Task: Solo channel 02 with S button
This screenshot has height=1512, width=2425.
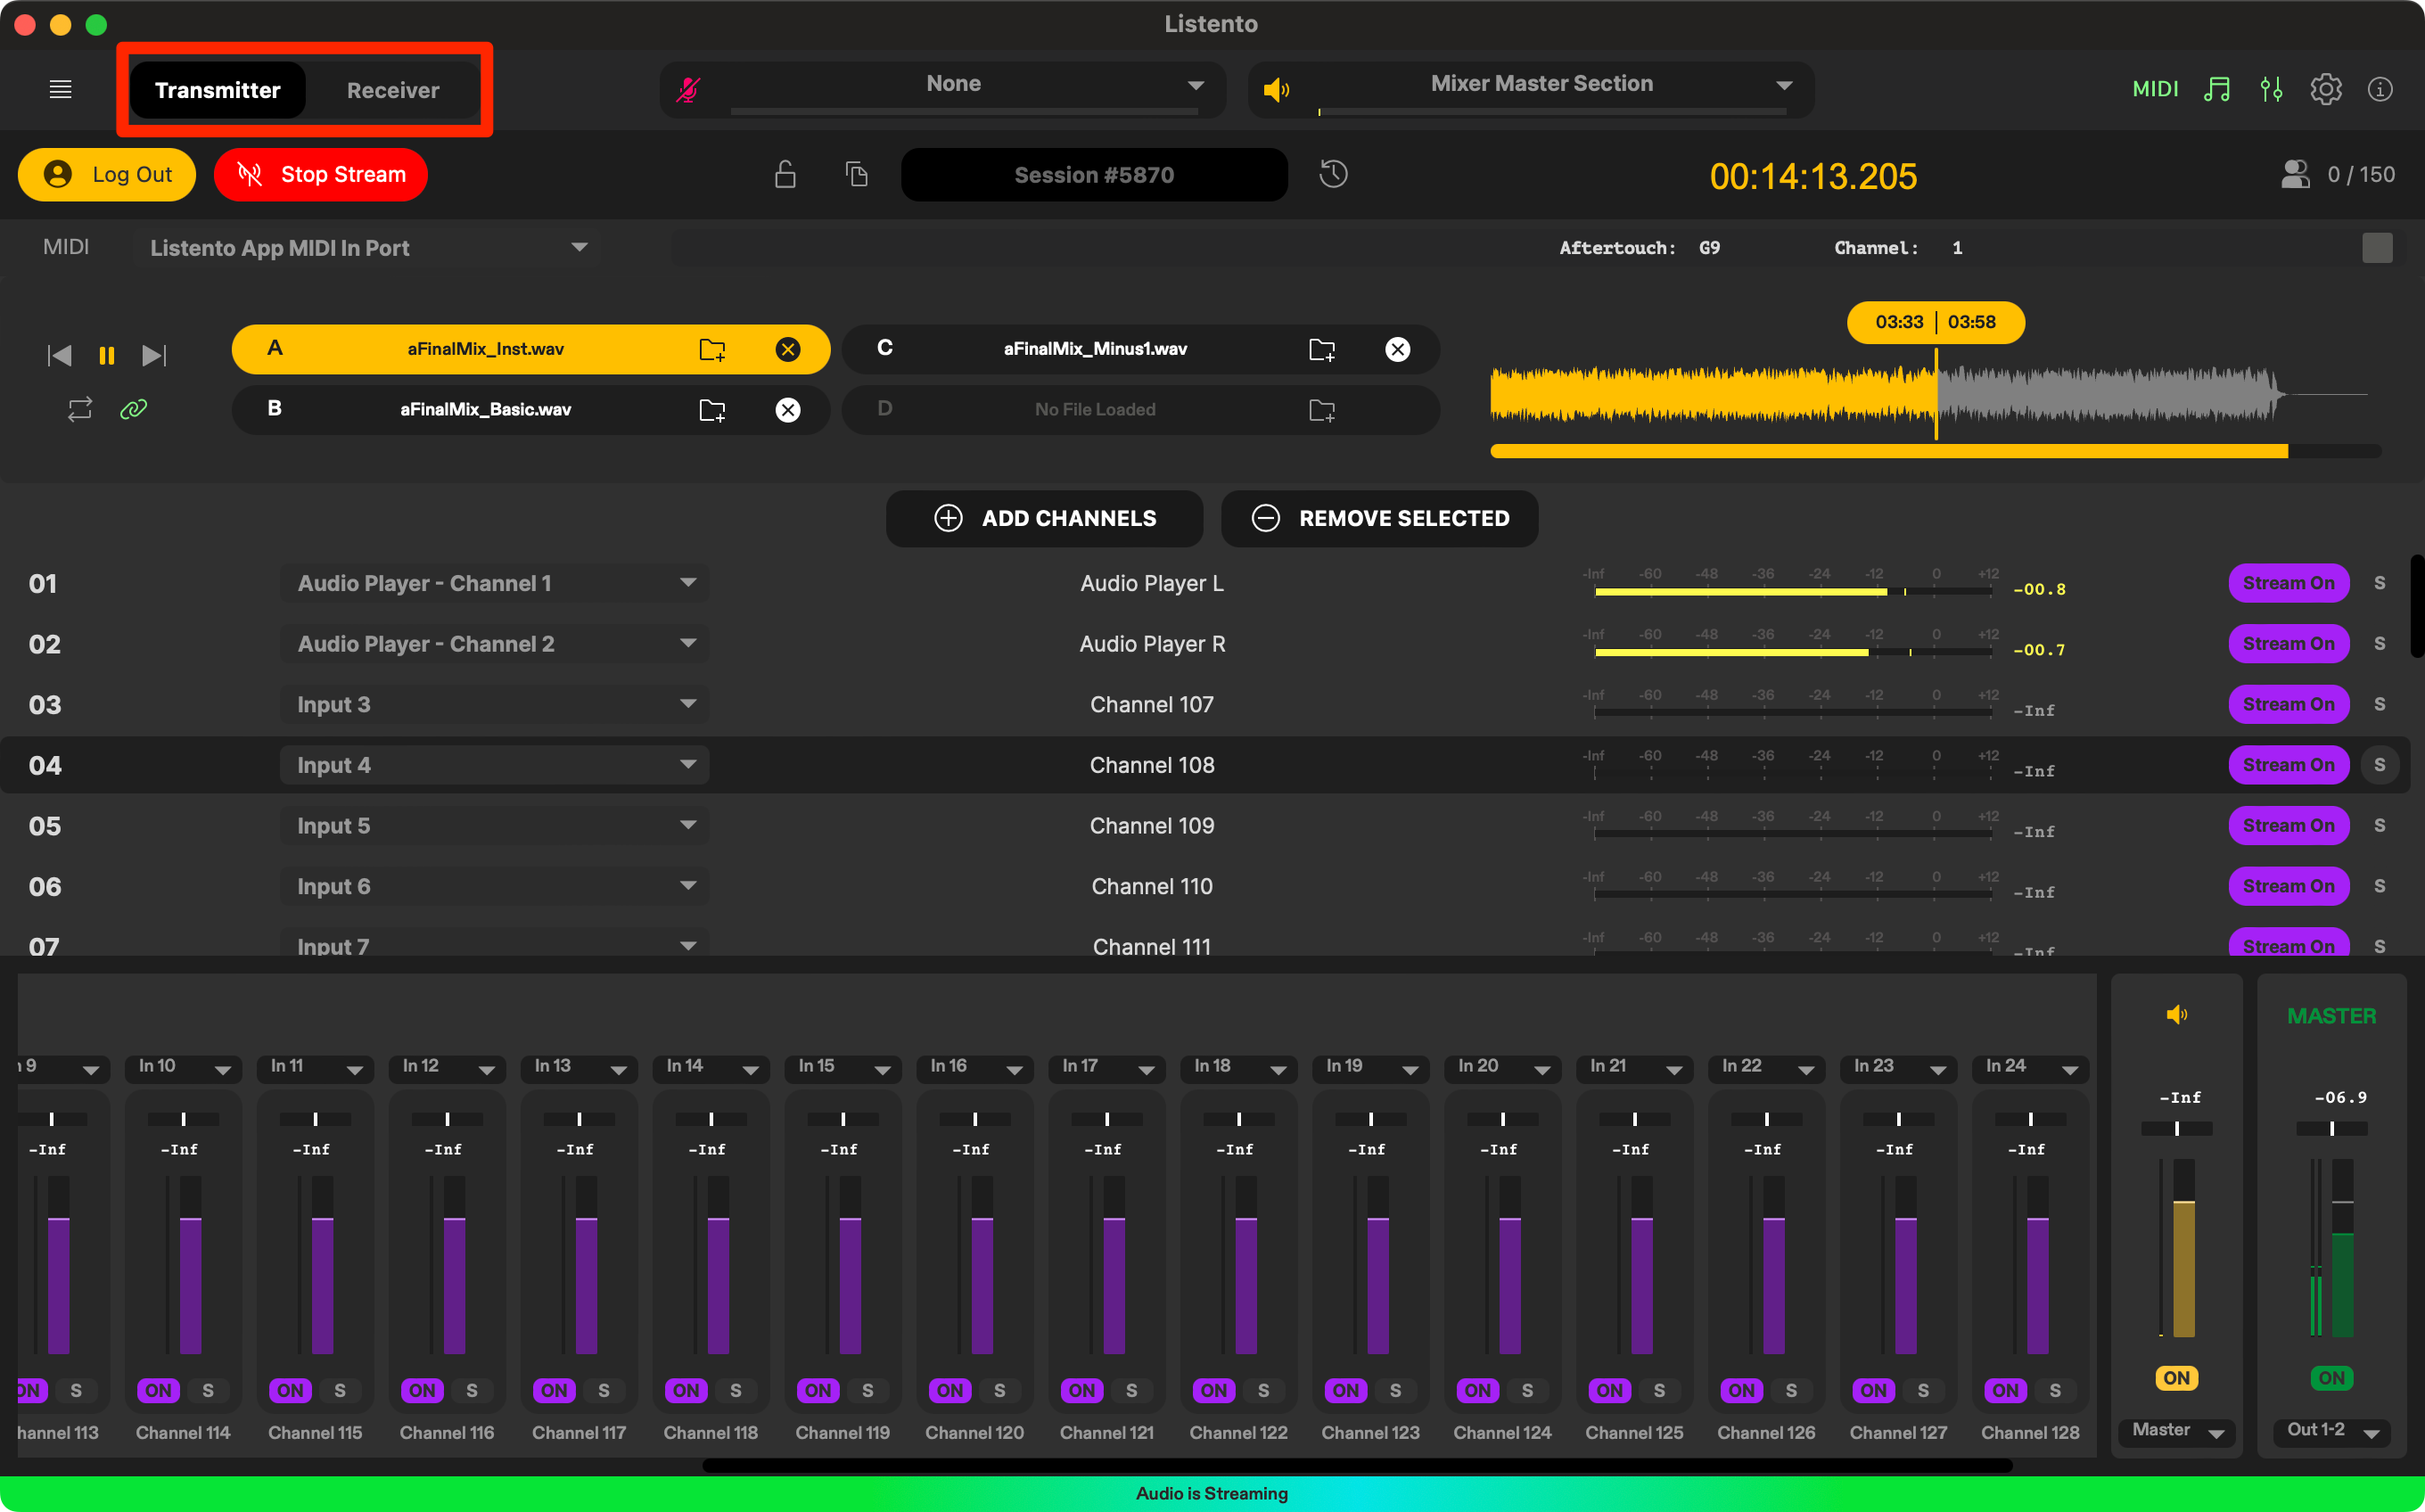Action: point(2379,644)
